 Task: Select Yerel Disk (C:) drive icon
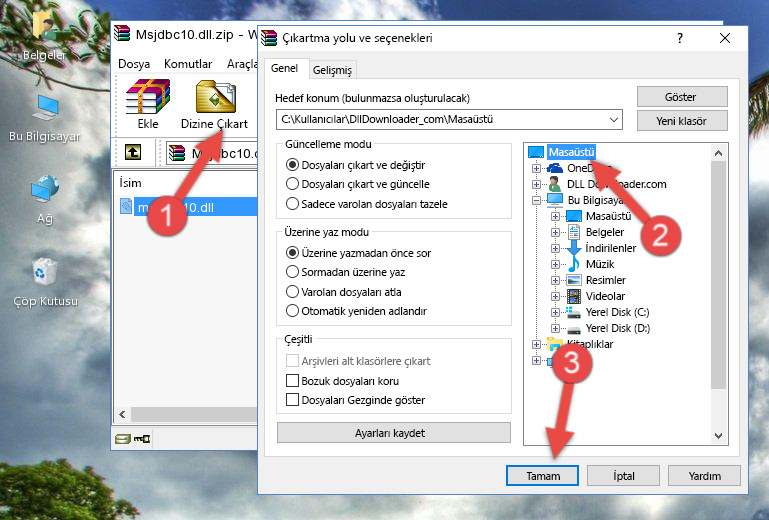click(x=573, y=312)
